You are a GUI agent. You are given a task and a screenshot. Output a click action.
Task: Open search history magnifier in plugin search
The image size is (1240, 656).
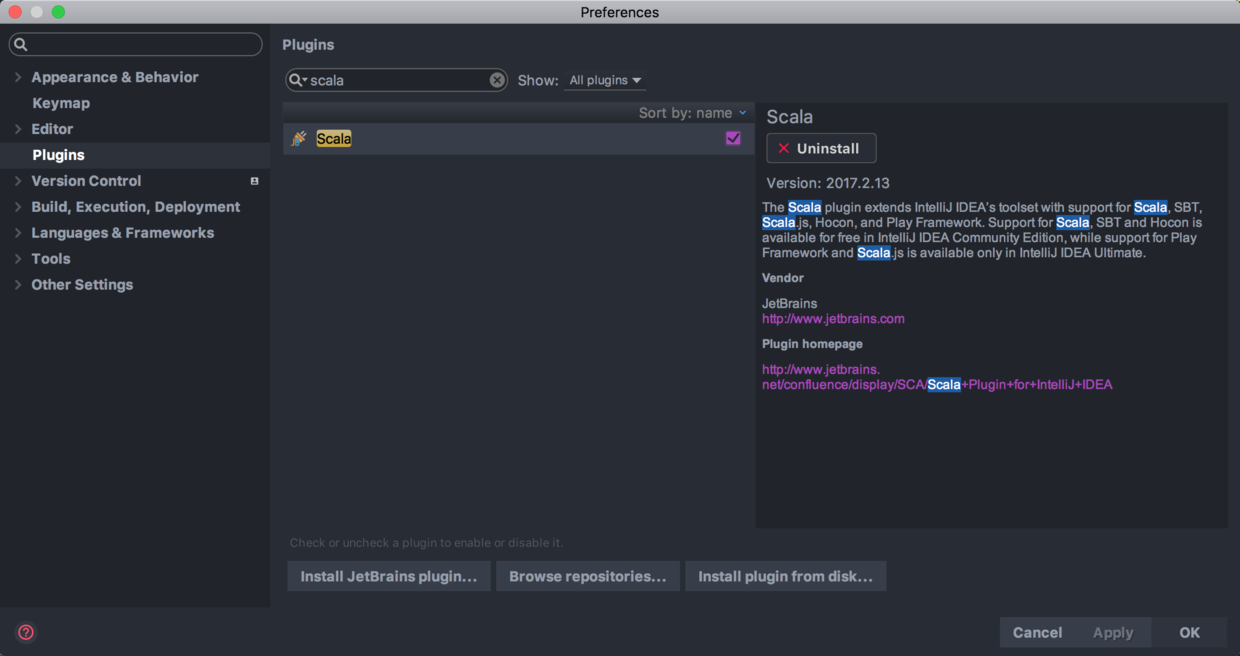(298, 80)
